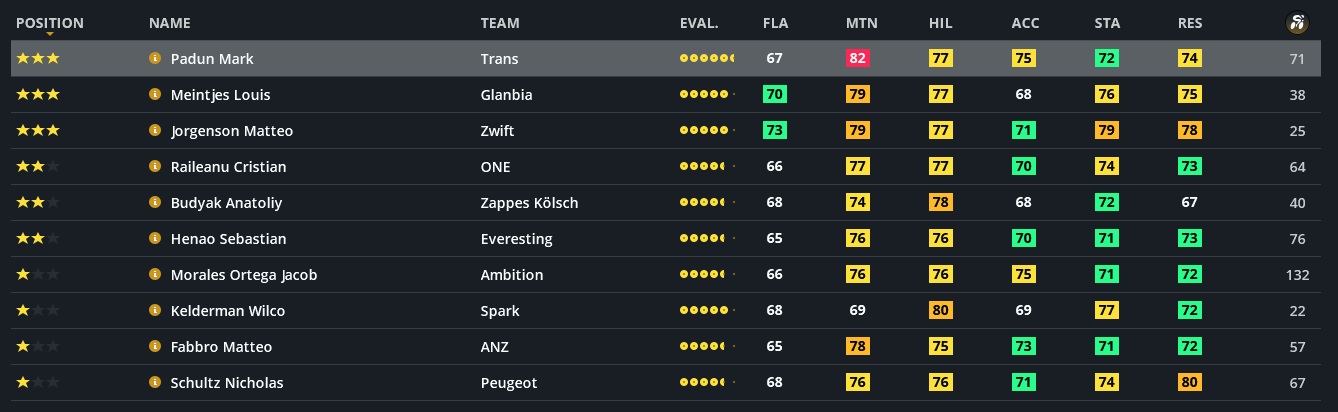Click the info icon for Jorgenson Matteo
1338x412 pixels.
[x=155, y=131]
